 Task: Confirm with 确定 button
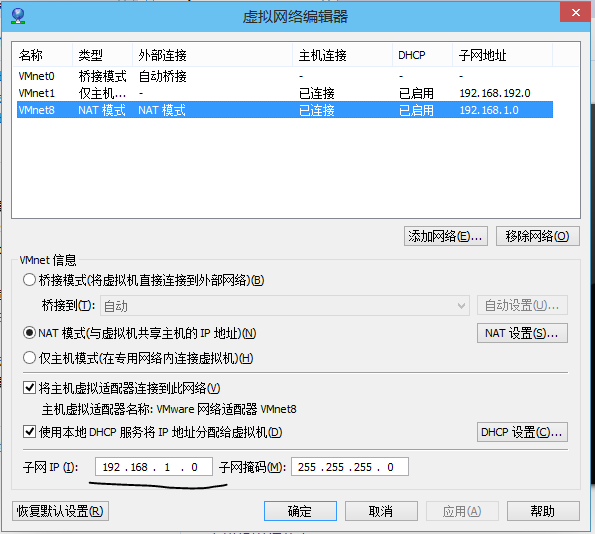[300, 511]
